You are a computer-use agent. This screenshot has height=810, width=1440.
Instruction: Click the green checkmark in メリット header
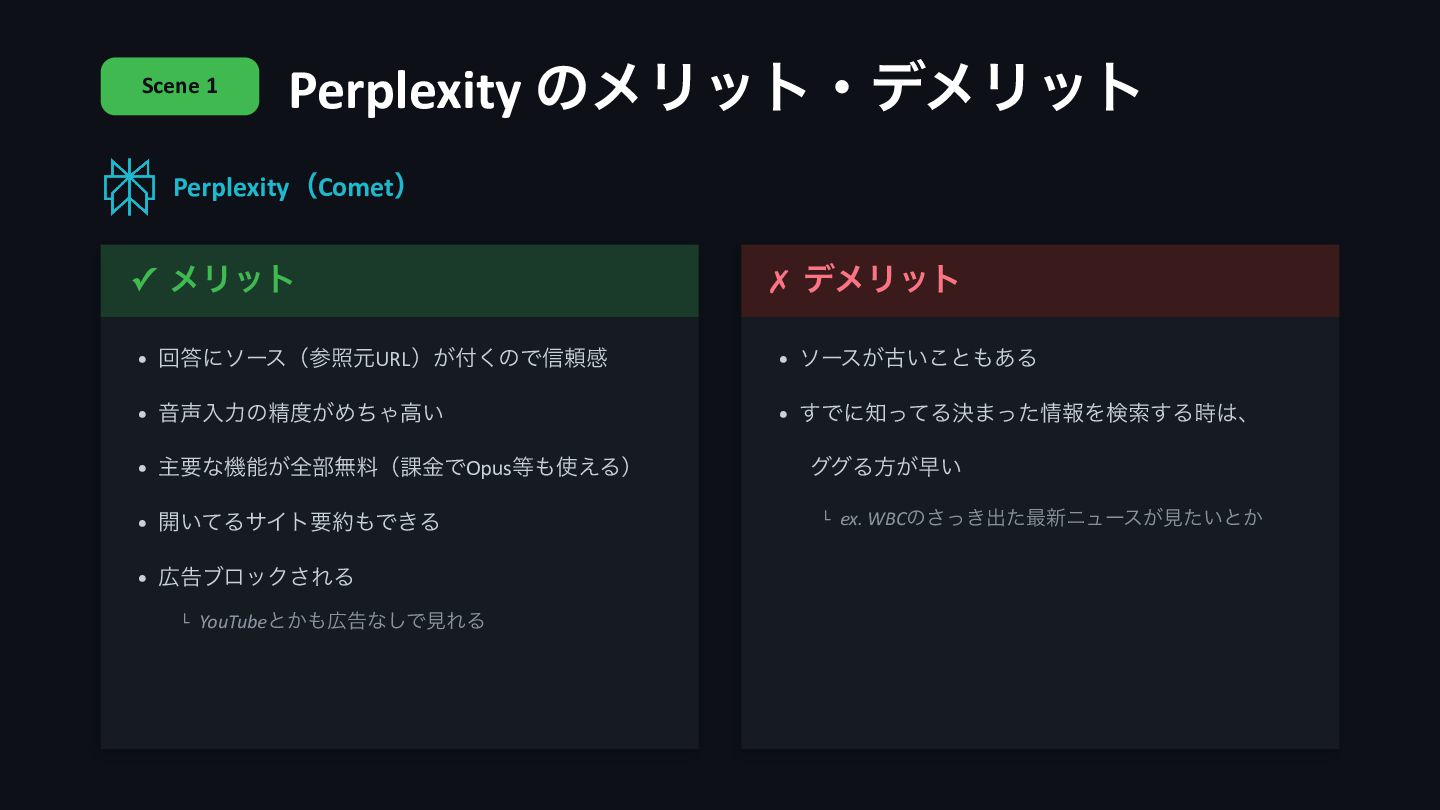tap(144, 280)
